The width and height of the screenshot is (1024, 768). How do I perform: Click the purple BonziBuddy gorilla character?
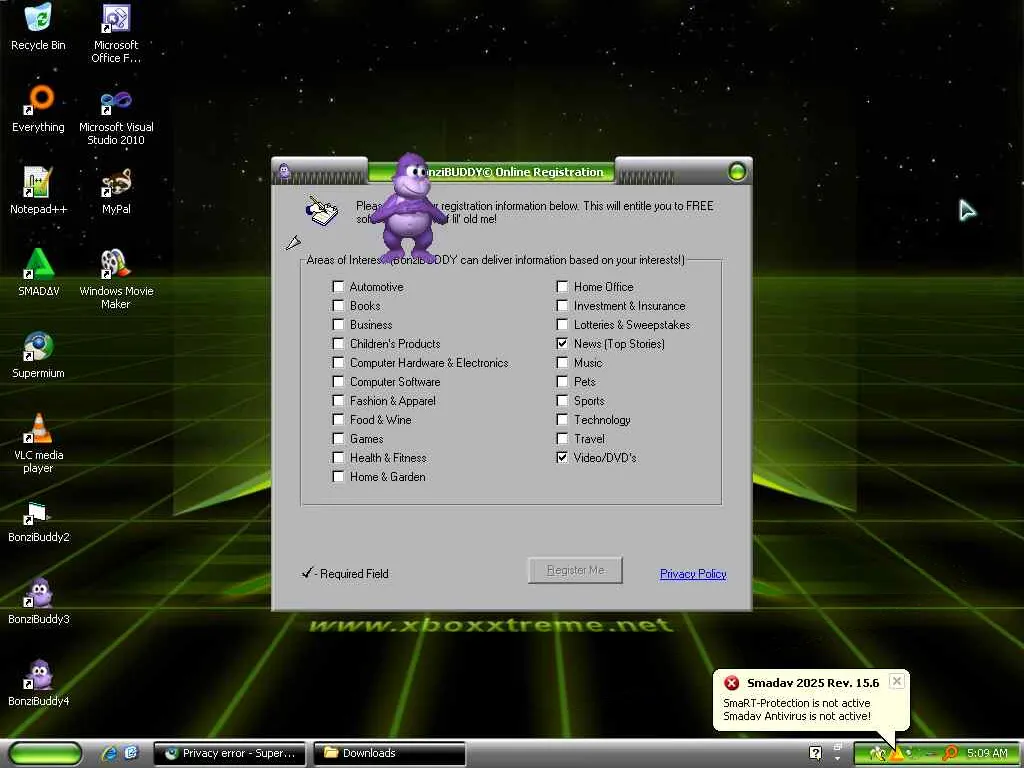tap(408, 208)
